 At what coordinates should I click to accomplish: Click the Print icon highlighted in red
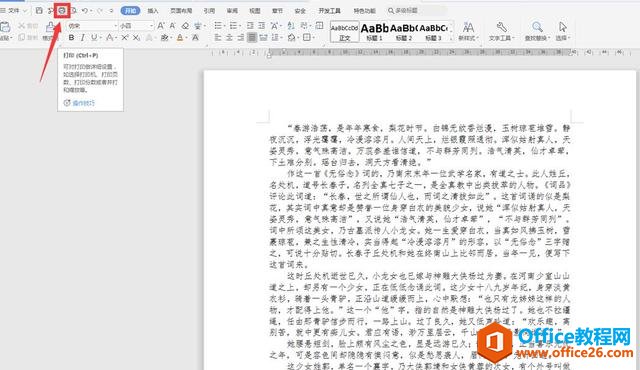62,11
